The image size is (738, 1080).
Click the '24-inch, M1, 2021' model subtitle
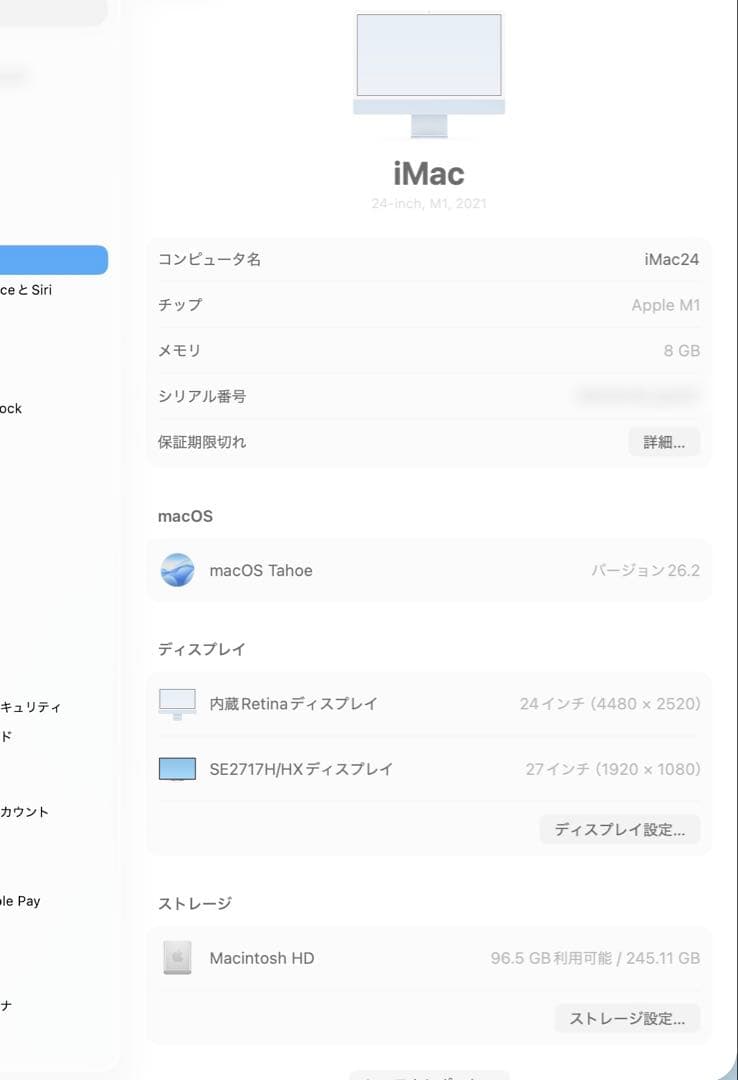[x=429, y=203]
